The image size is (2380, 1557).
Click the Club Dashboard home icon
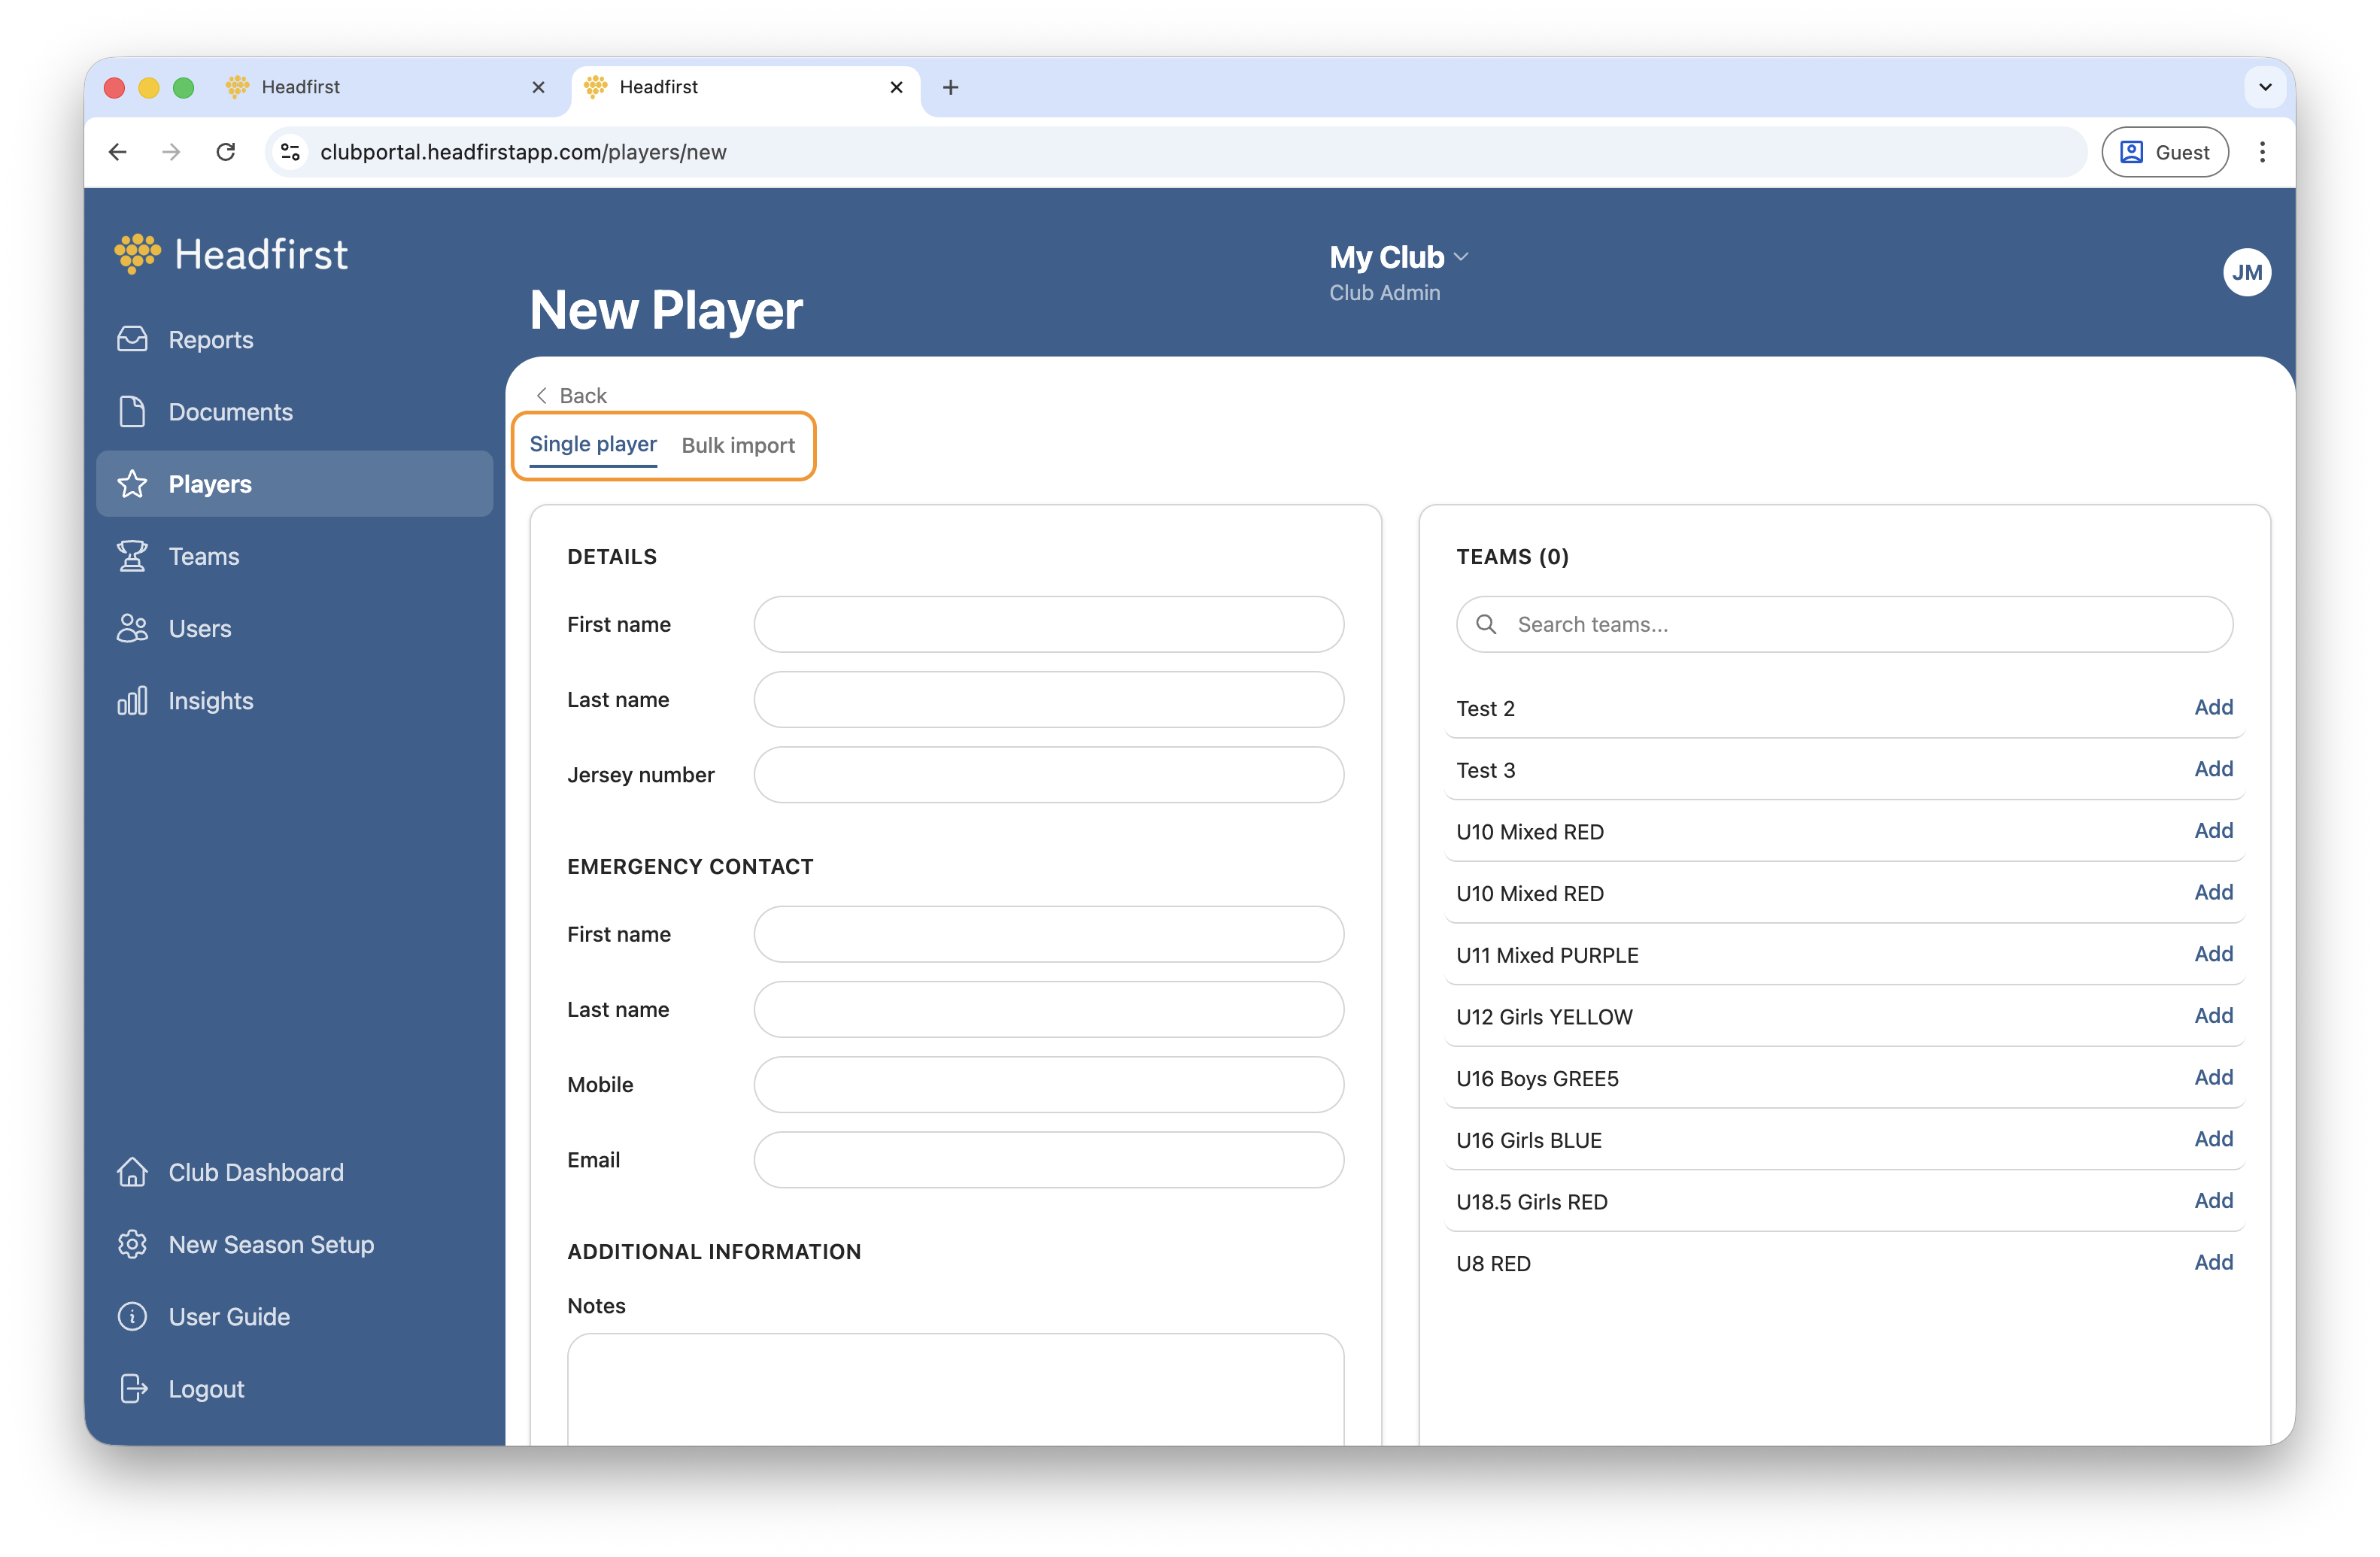(132, 1172)
